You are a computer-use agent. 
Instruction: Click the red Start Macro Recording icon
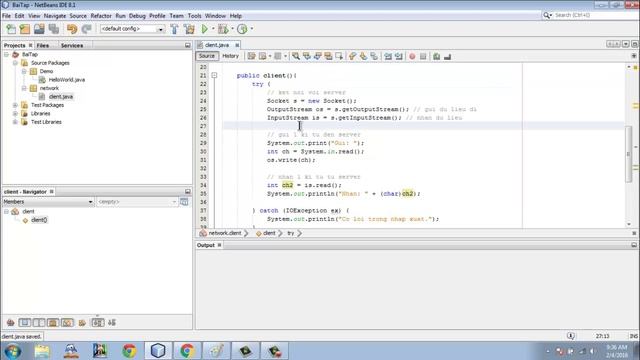coord(412,56)
